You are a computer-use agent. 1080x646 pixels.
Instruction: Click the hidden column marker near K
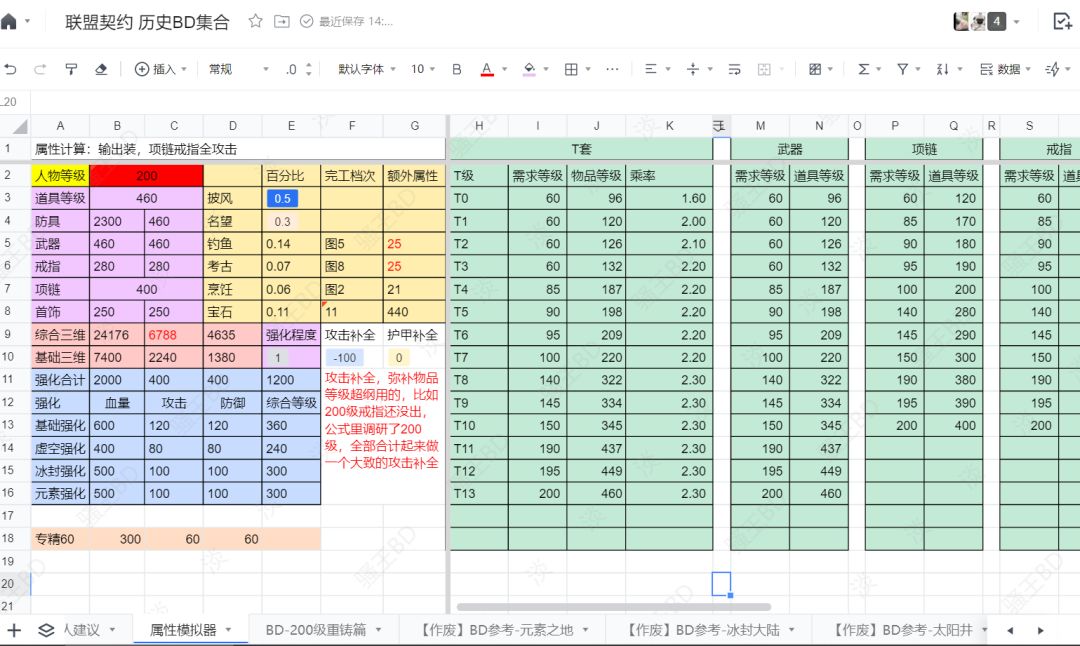720,125
